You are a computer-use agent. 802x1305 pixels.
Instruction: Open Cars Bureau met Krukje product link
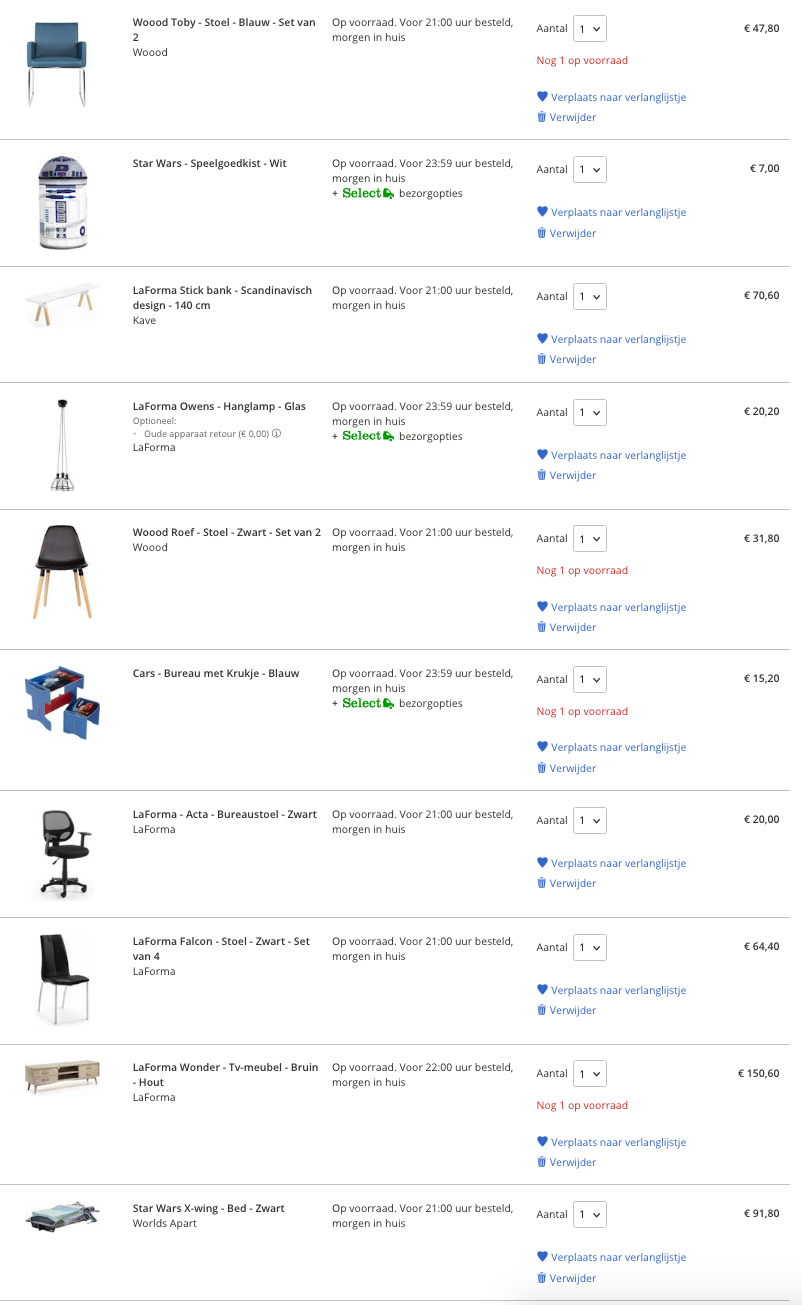pos(216,673)
